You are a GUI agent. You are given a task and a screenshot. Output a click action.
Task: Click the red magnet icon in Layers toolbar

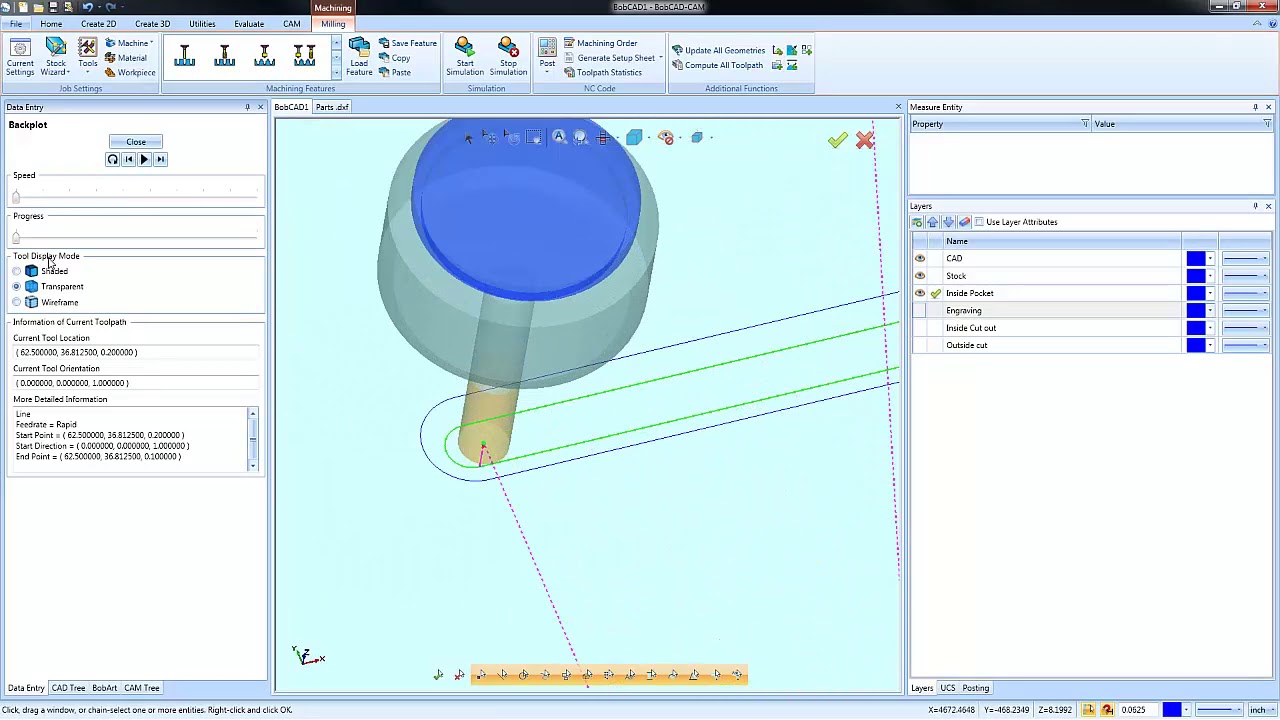[x=965, y=222]
